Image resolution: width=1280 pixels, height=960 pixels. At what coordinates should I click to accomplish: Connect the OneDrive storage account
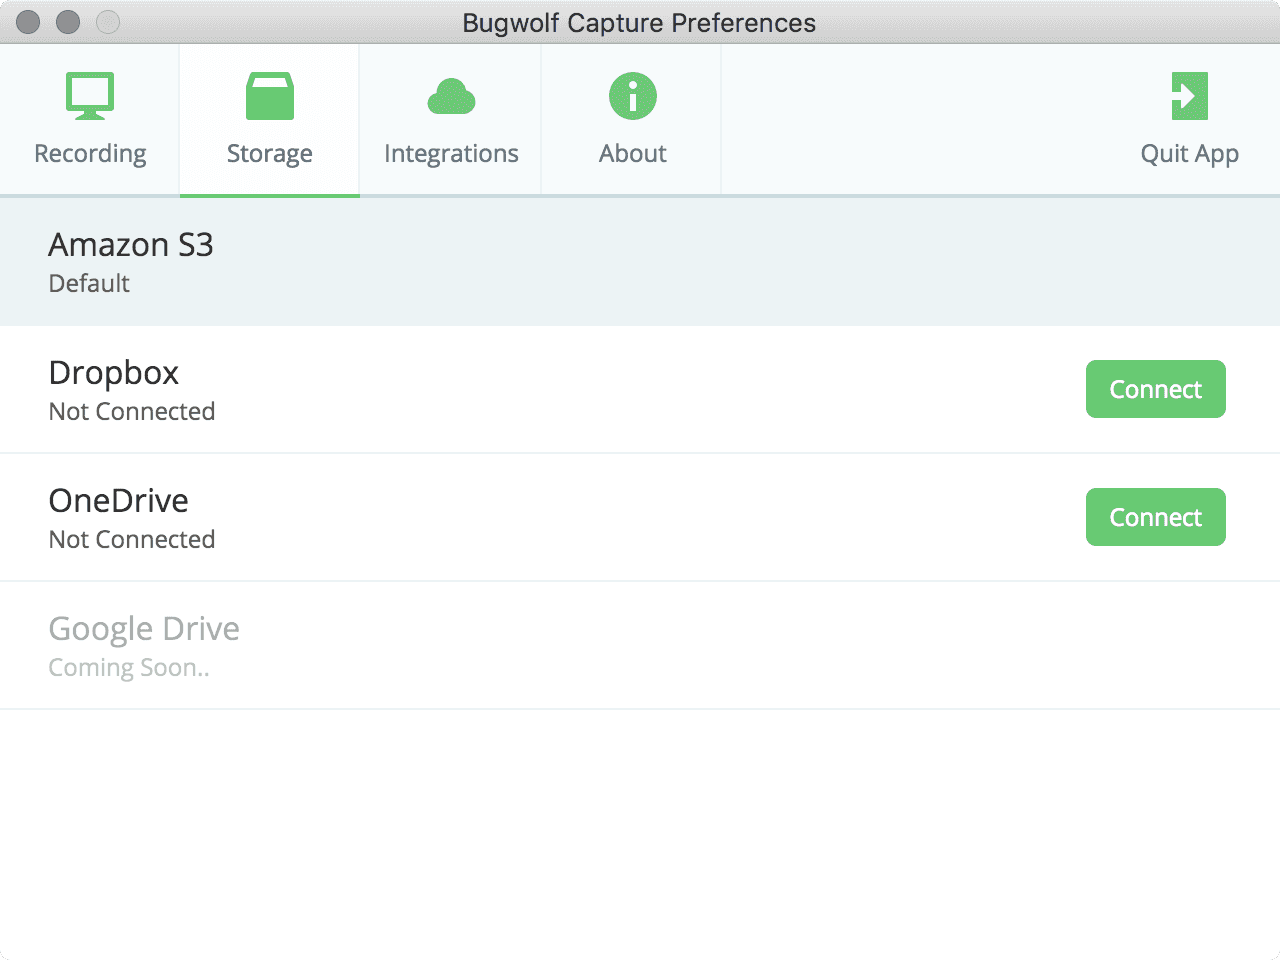point(1156,517)
